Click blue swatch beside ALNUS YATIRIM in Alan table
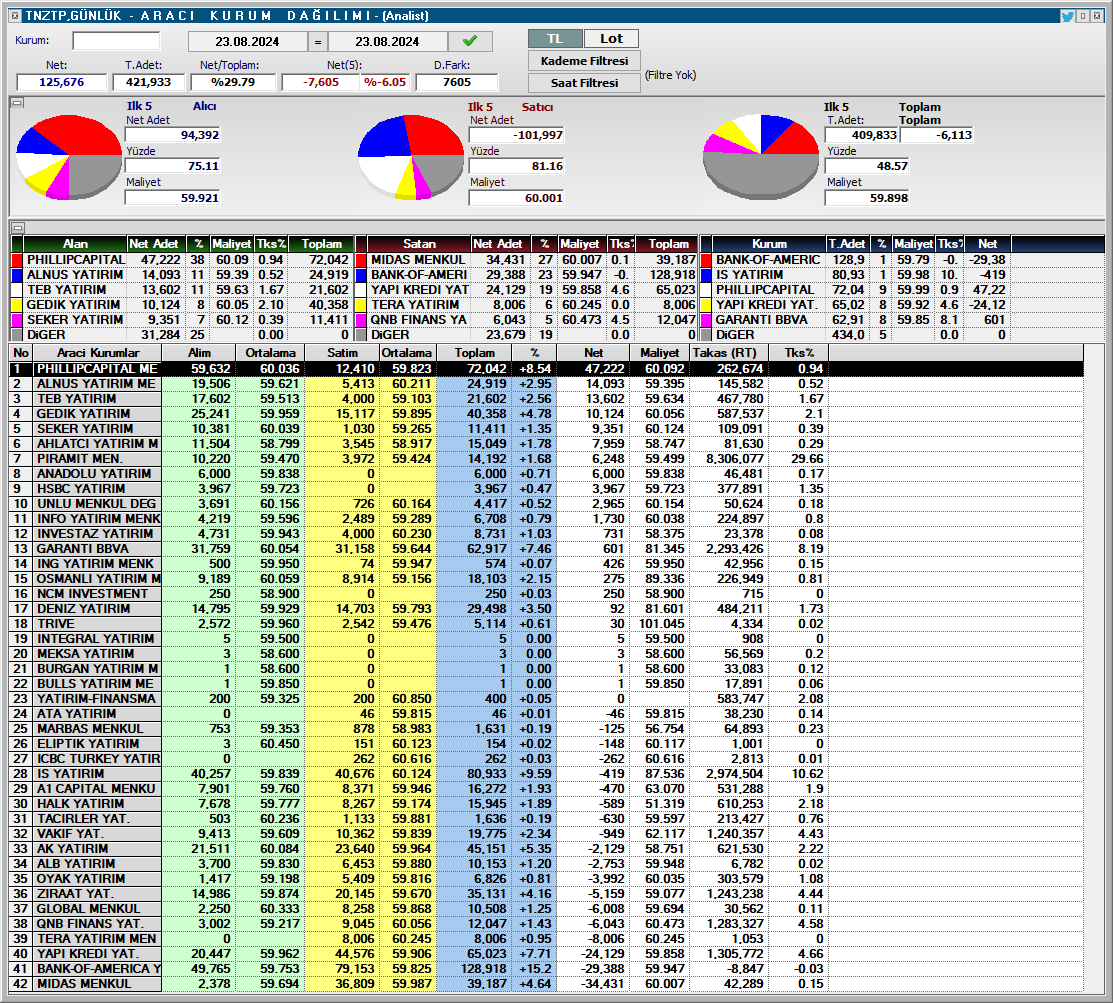Viewport: 1113px width, 1003px height. [18, 275]
